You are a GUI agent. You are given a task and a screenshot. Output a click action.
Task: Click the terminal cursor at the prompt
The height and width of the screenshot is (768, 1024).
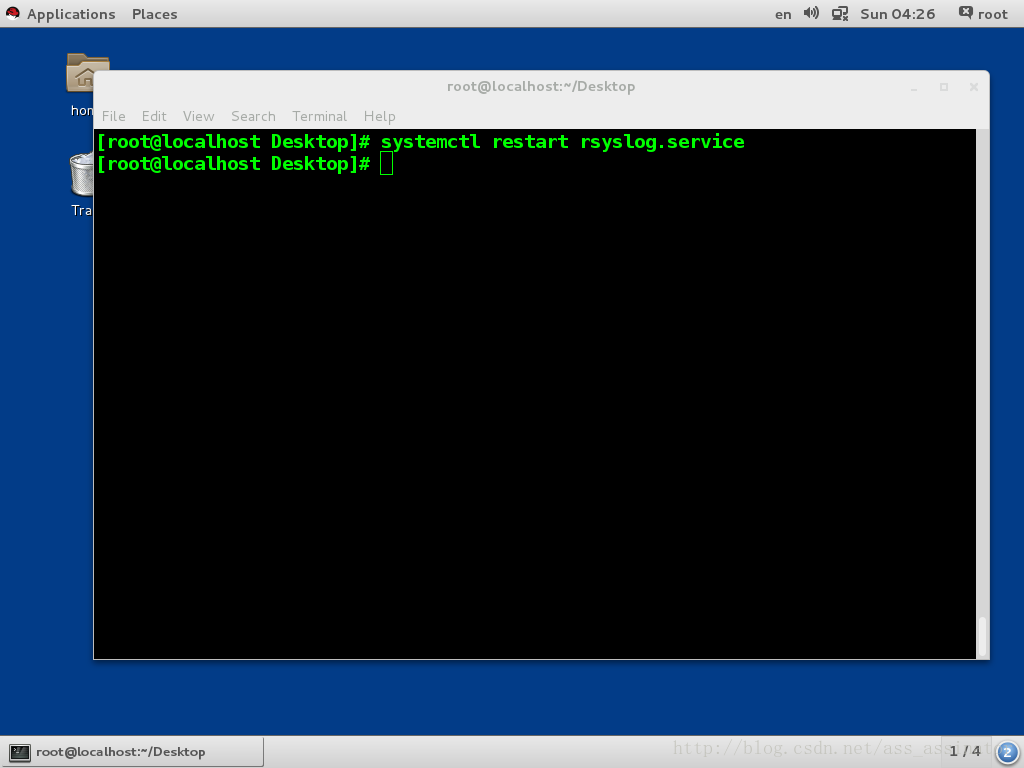[386, 163]
